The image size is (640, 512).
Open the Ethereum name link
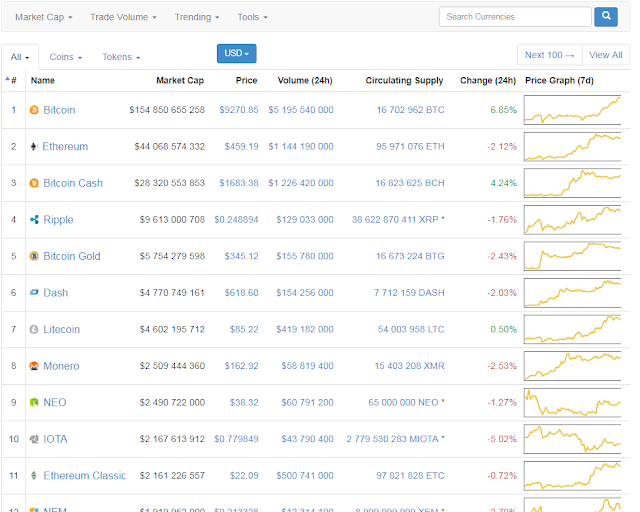(x=65, y=146)
